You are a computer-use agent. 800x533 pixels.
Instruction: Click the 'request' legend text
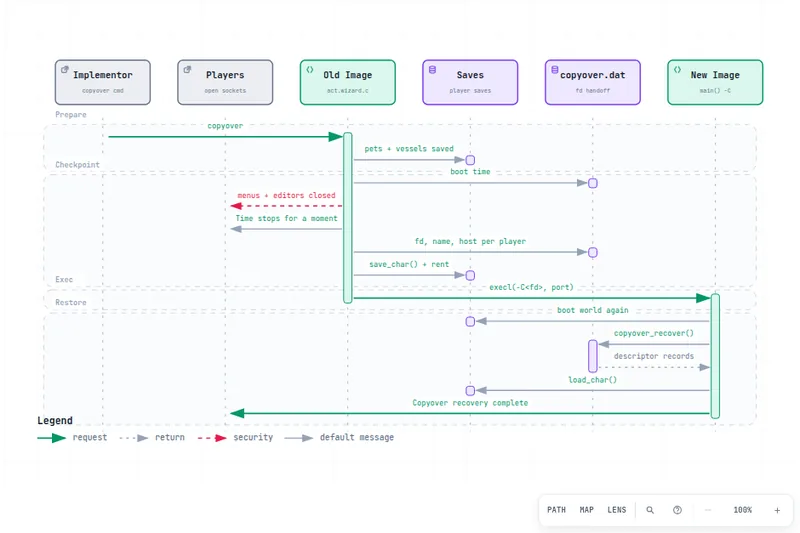coord(90,437)
